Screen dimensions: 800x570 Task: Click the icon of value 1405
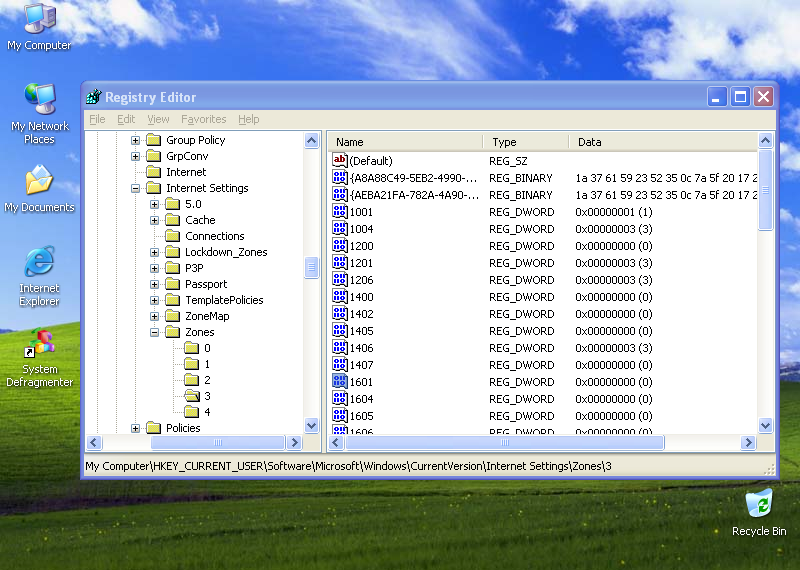coord(339,330)
